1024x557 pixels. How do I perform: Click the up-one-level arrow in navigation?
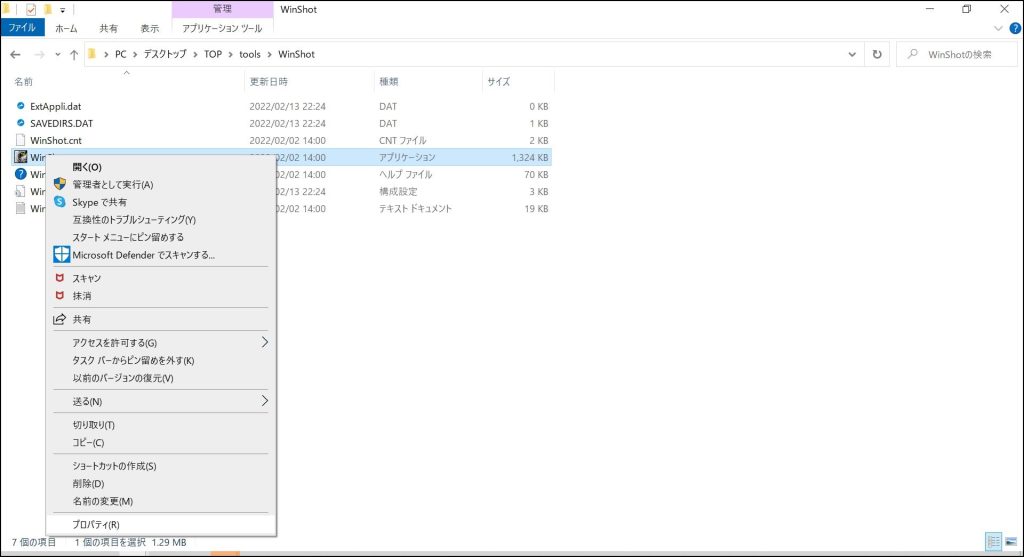(x=74, y=55)
